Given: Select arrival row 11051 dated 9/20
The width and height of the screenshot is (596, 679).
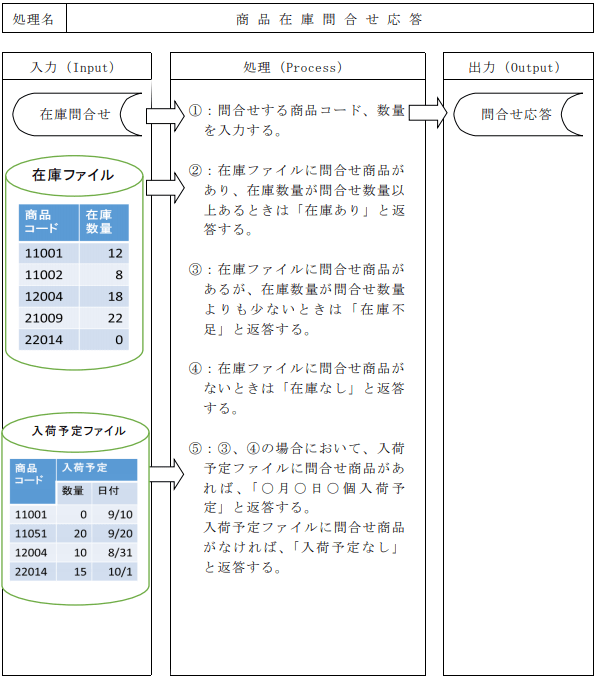Looking at the screenshot, I should click(74, 534).
